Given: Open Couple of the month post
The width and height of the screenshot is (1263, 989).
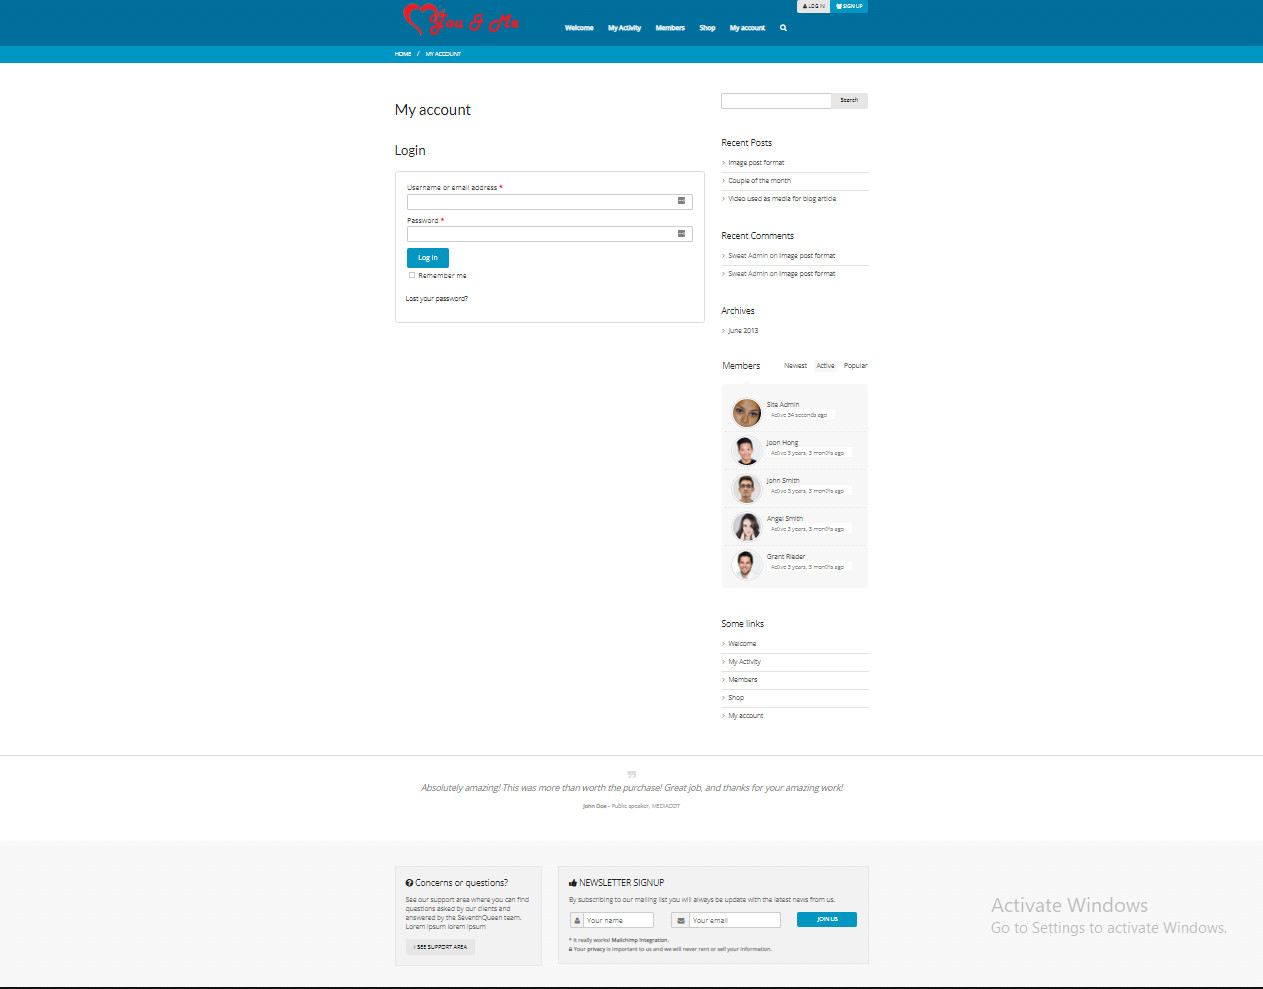Looking at the screenshot, I should tap(759, 181).
